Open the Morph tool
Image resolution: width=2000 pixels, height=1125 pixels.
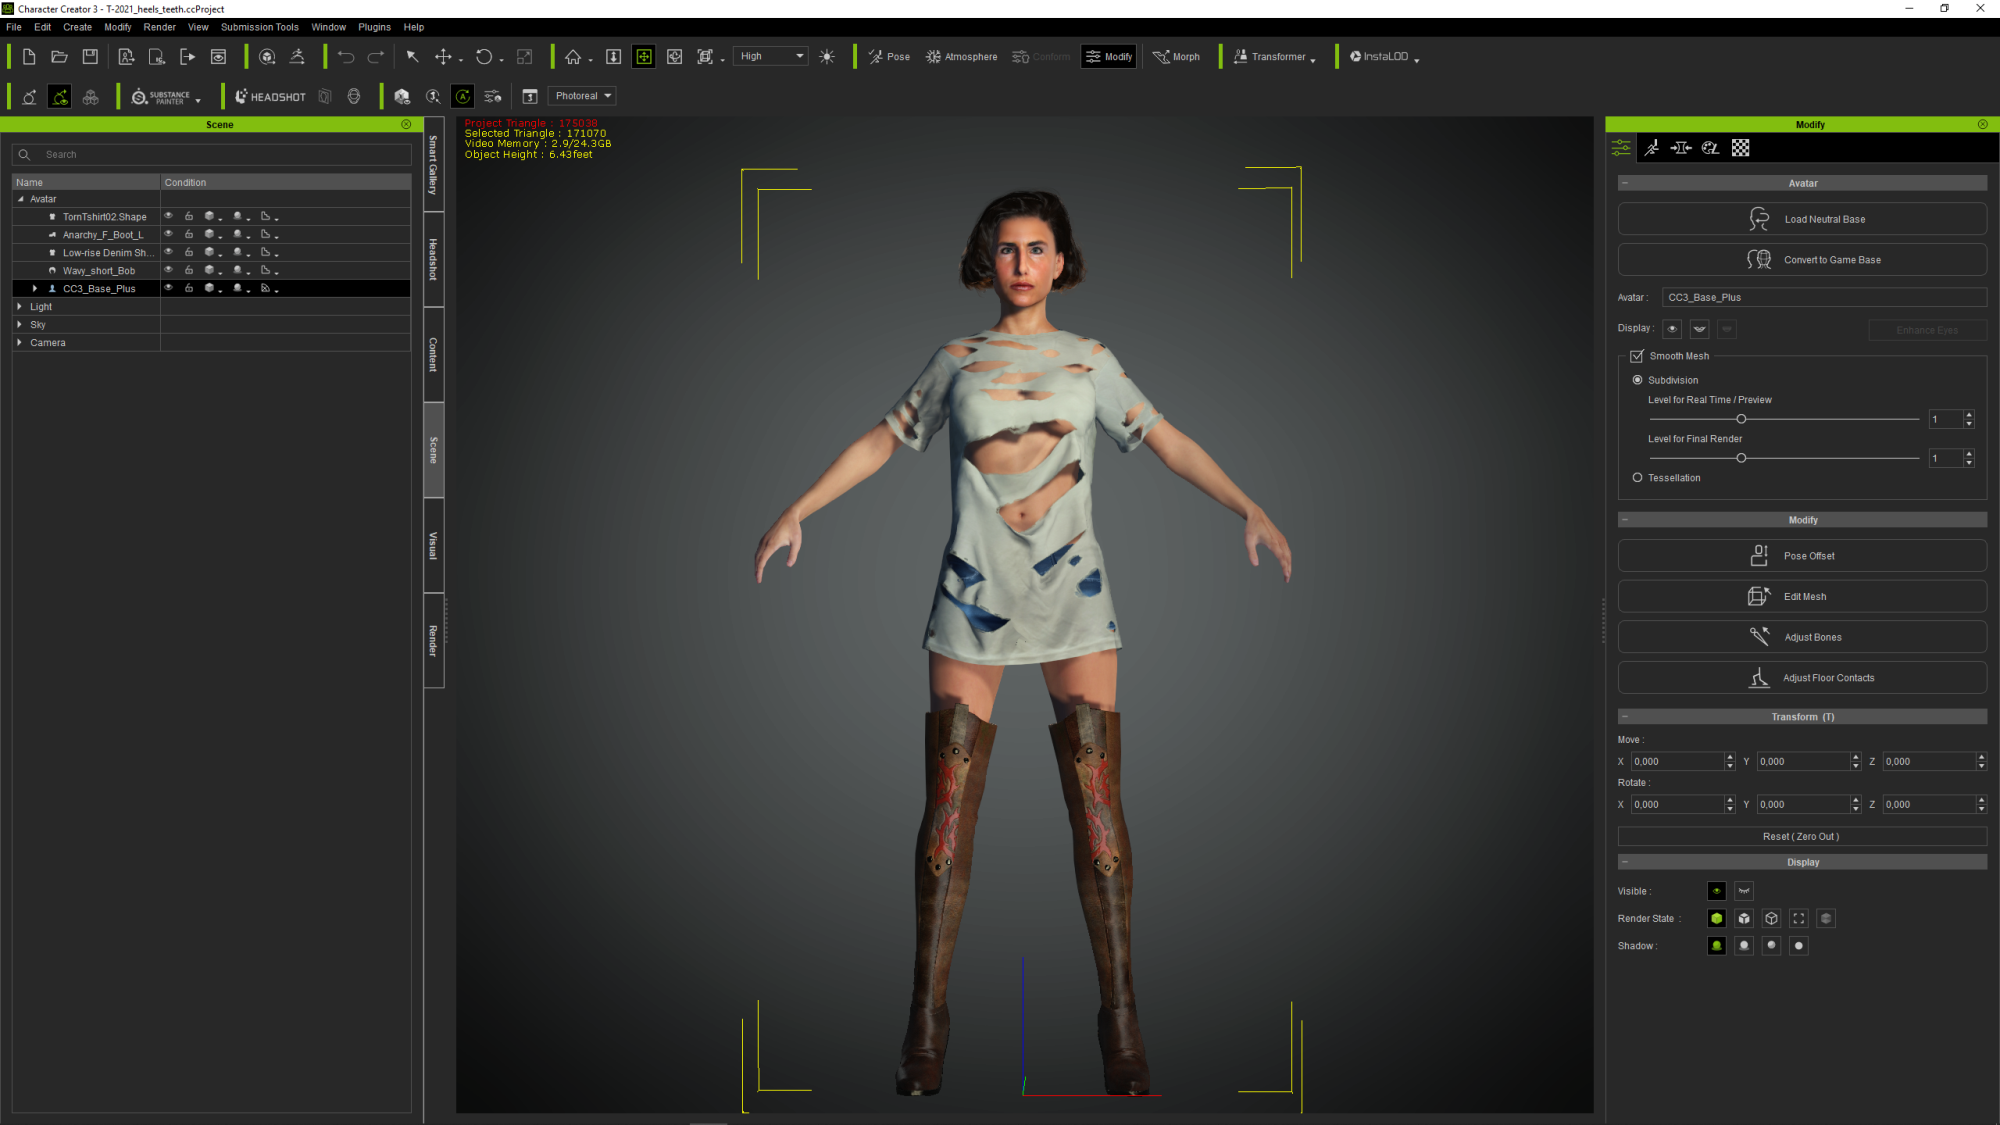[x=1176, y=57]
